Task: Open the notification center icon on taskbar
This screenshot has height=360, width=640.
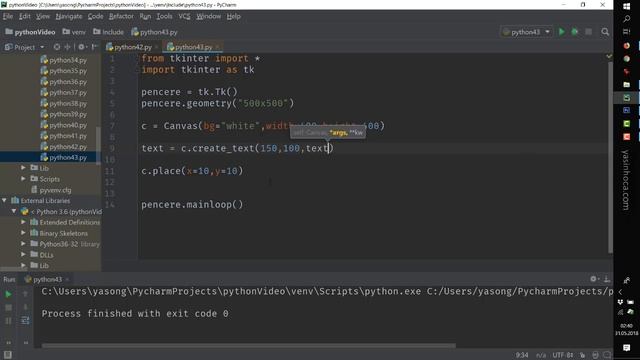Action: (x=627, y=347)
